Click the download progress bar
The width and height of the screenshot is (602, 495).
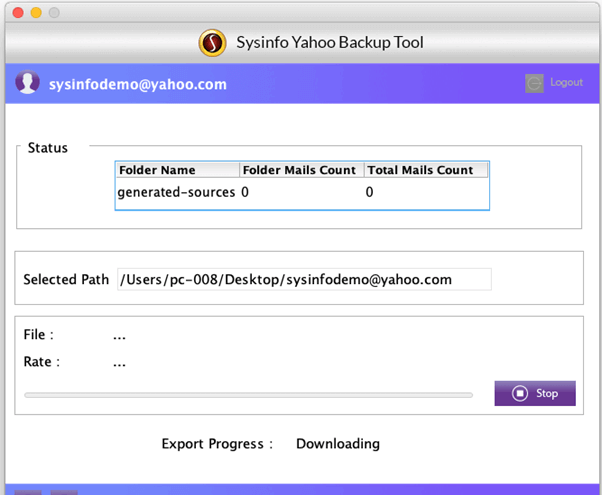pyautogui.click(x=248, y=395)
